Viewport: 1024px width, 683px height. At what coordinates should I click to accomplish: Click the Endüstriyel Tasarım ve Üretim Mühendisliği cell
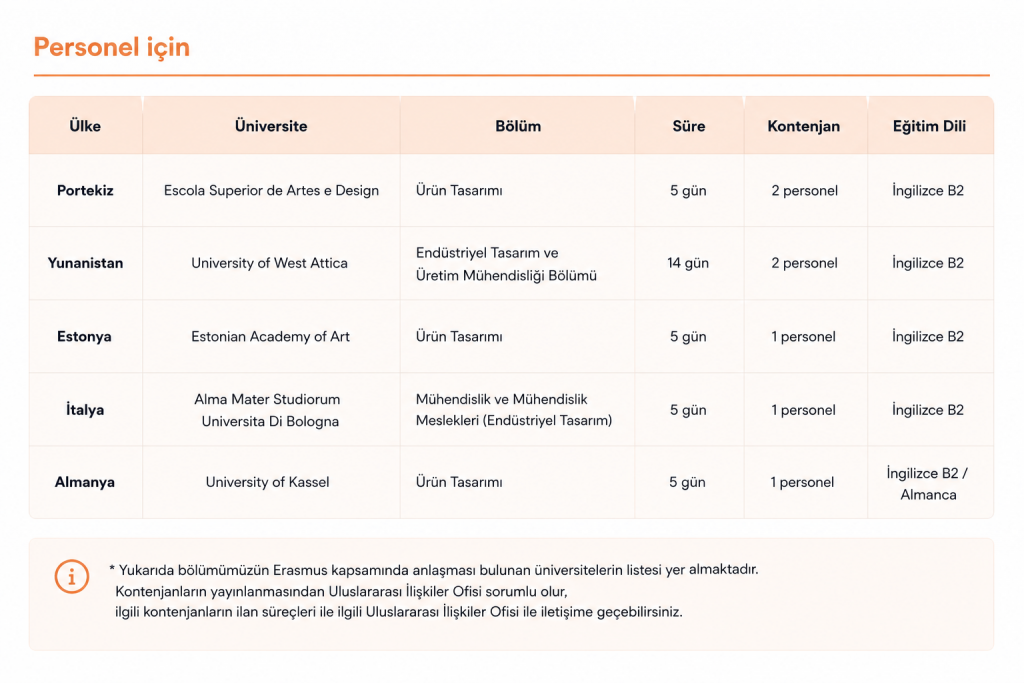coord(506,264)
